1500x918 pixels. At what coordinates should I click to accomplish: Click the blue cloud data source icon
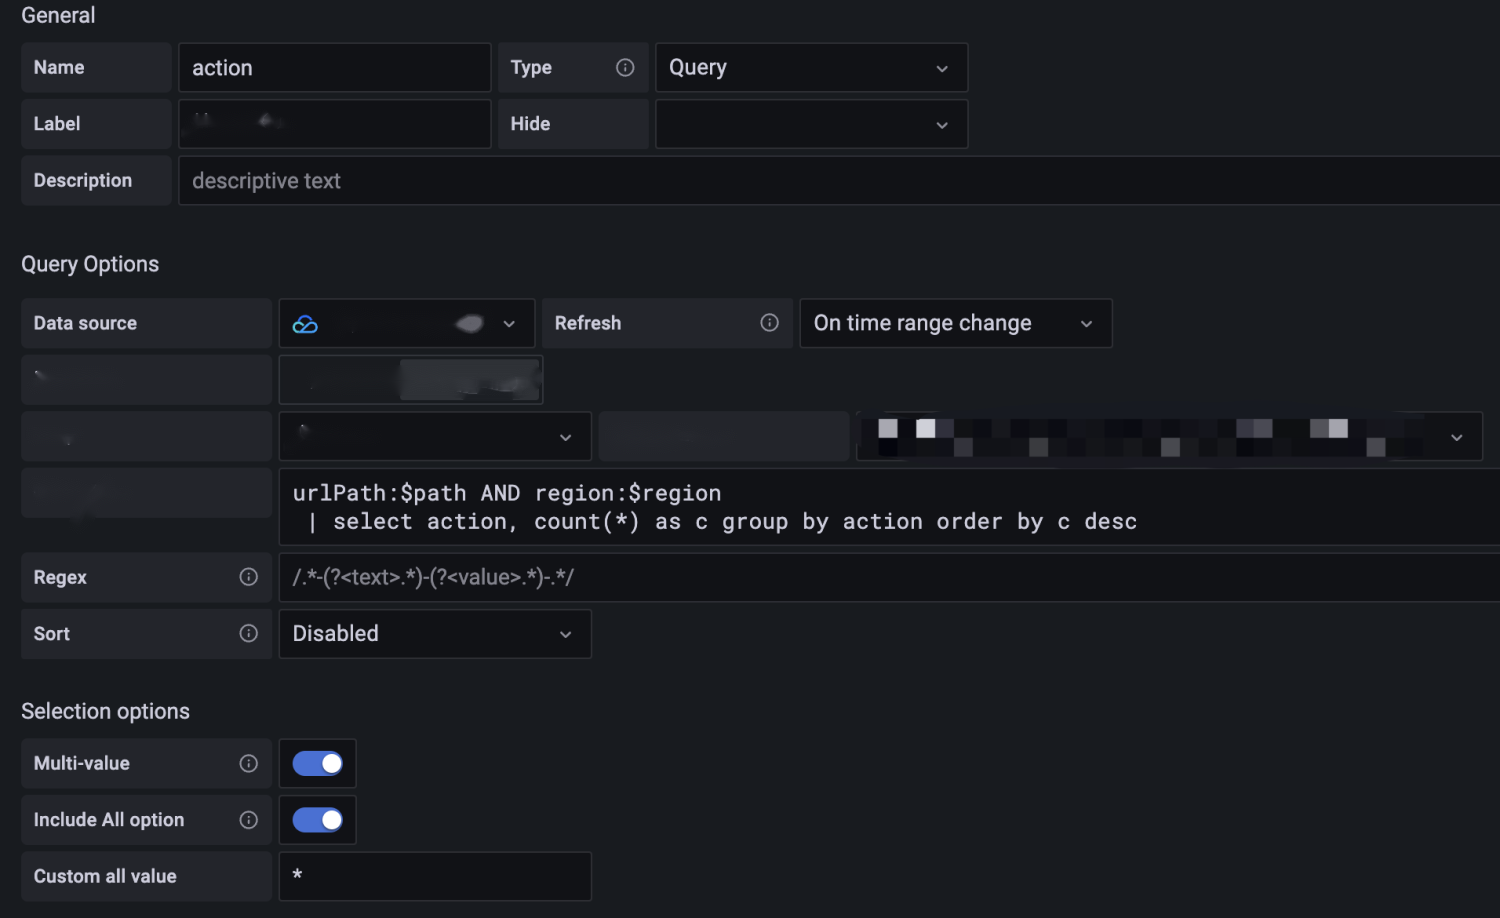pyautogui.click(x=305, y=324)
